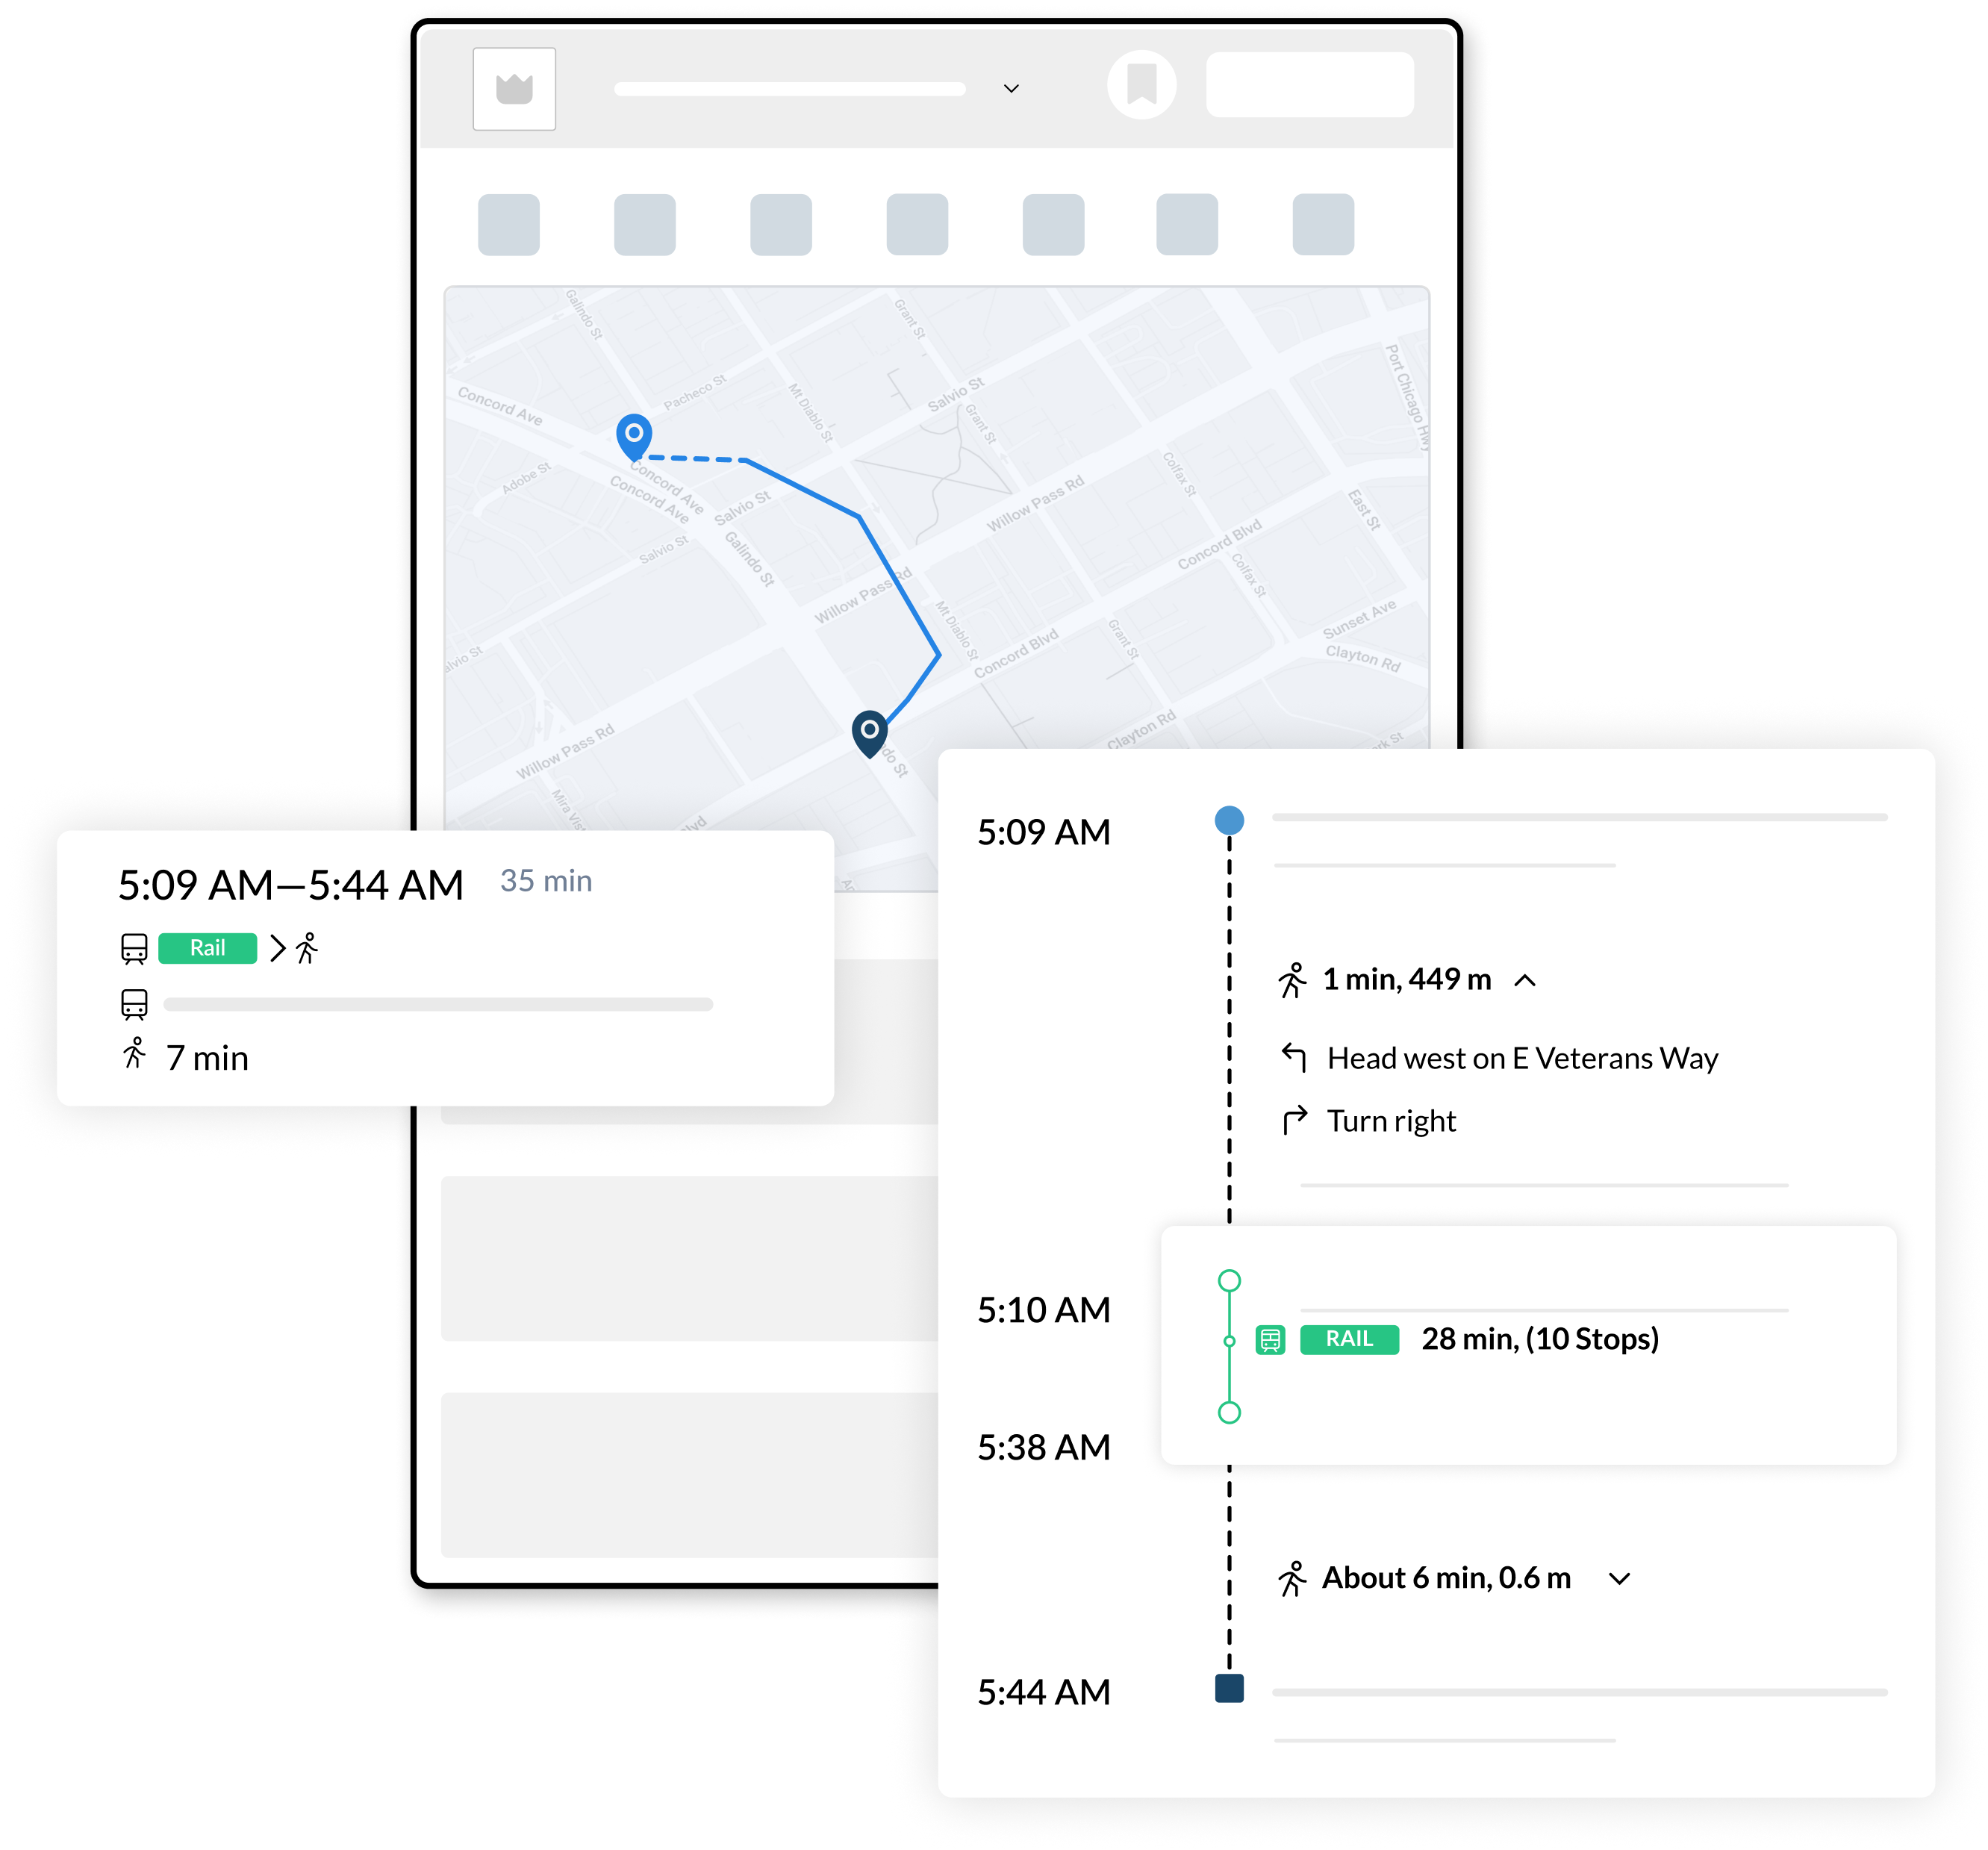Screen dimensions: 1988x1850
Task: Click the blank header button
Action: pos(1309,85)
